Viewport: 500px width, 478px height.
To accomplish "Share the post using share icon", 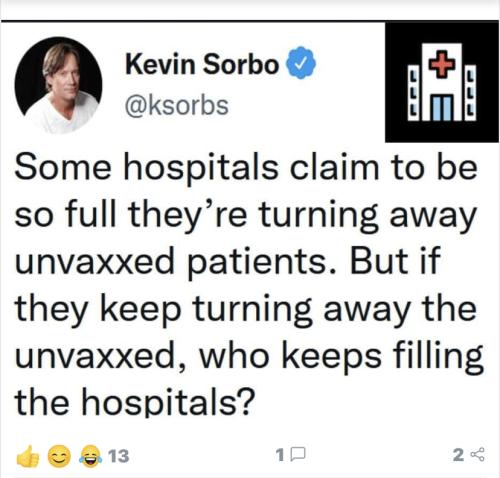I will [x=478, y=454].
